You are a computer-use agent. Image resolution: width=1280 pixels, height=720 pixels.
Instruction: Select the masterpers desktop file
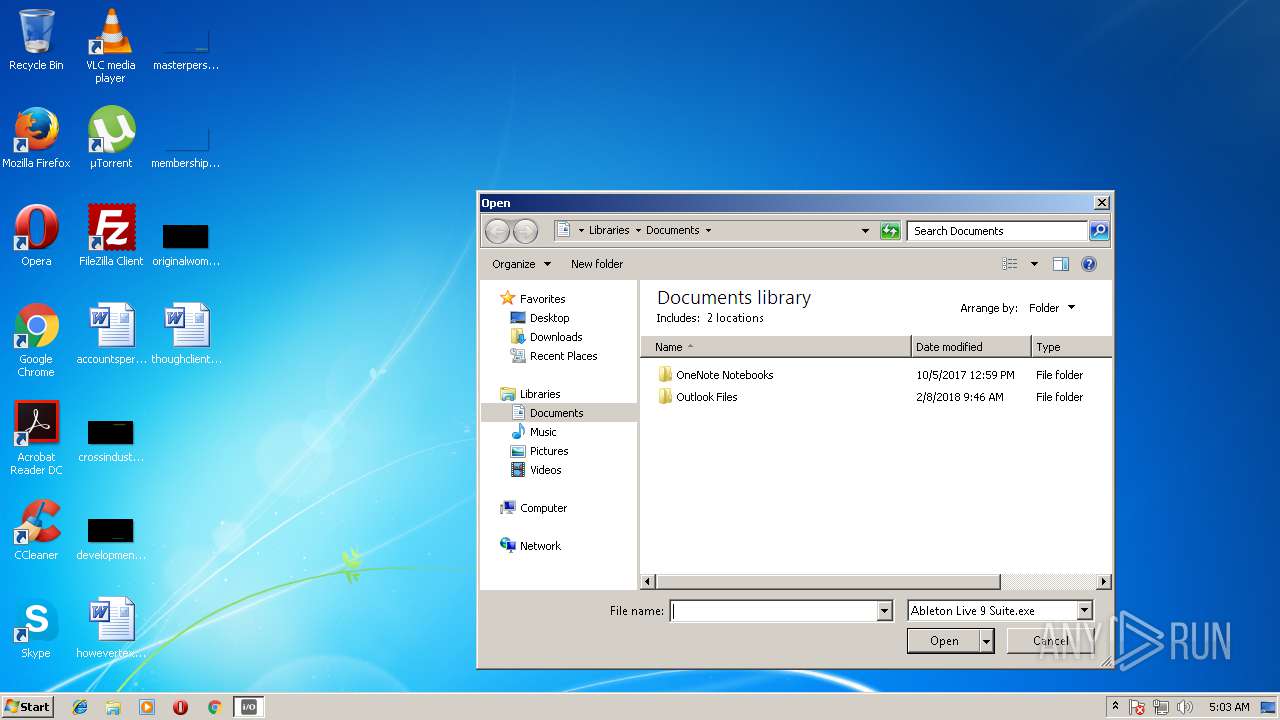point(186,48)
